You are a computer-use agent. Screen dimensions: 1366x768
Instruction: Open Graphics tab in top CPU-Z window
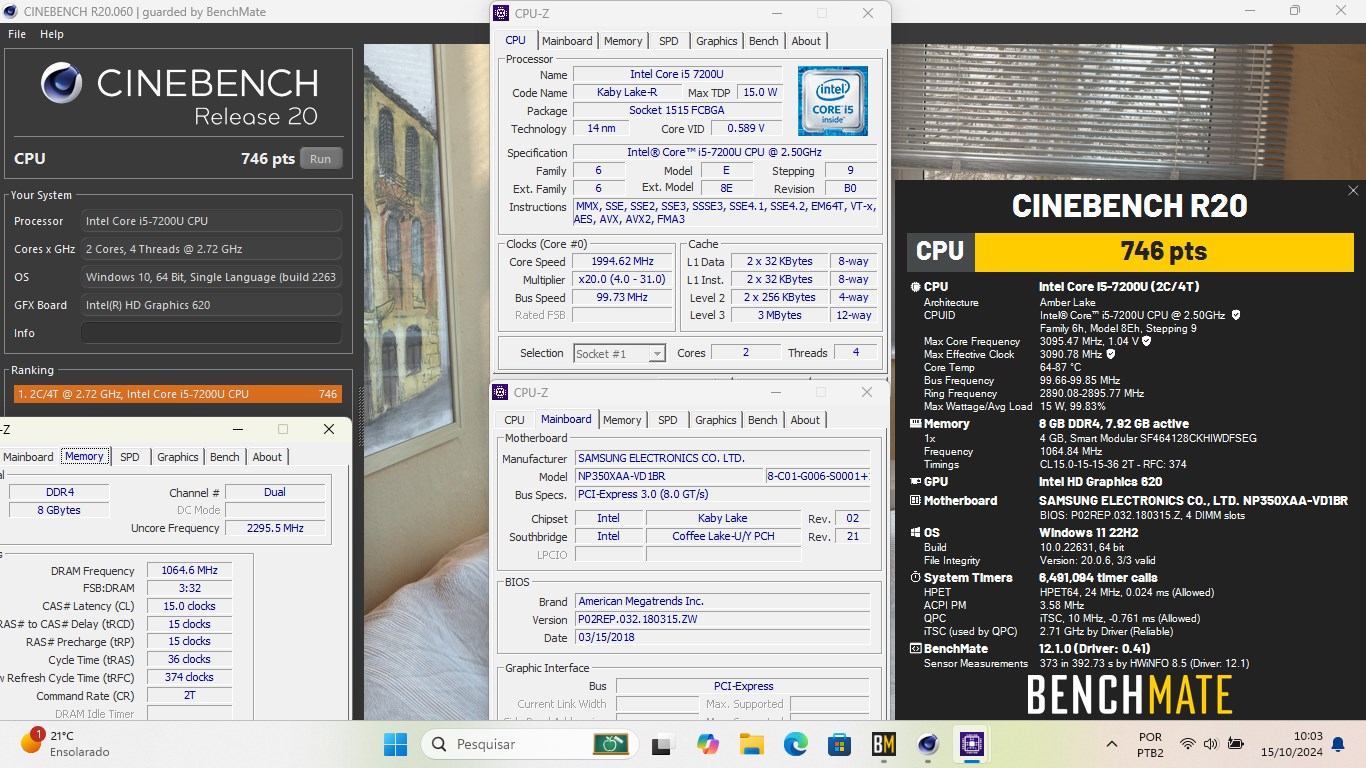[x=717, y=41]
